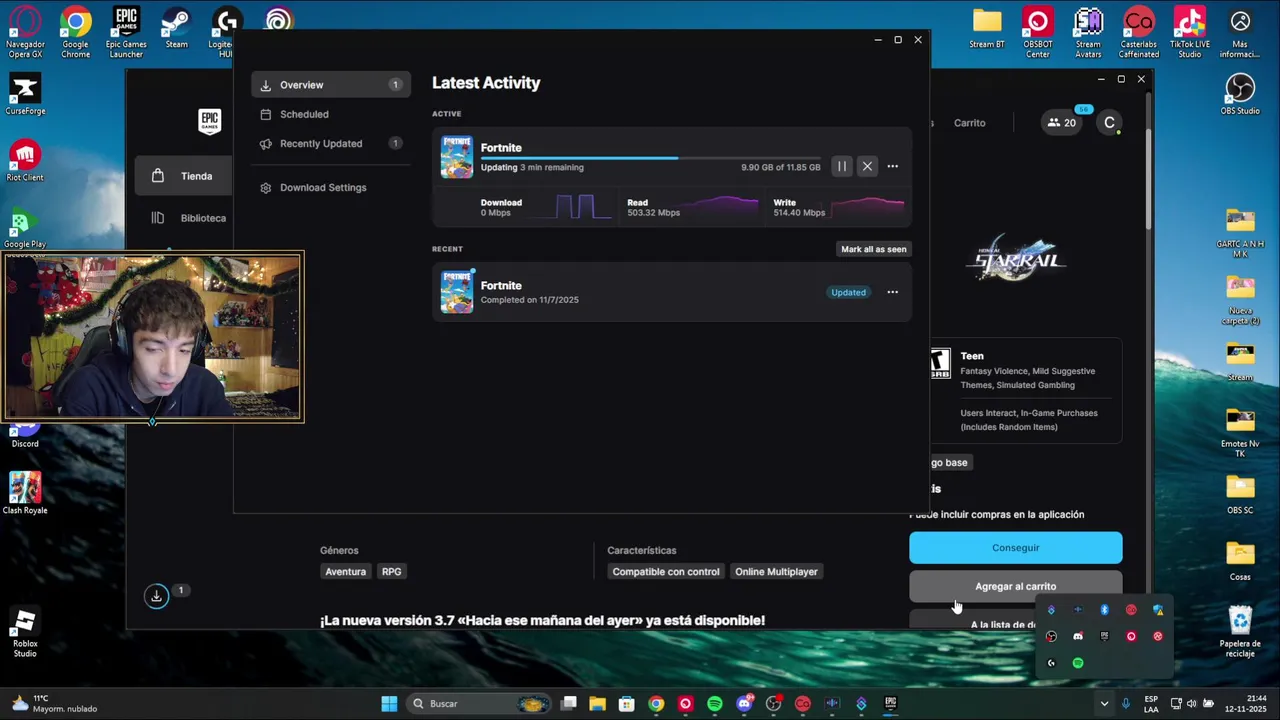
Task: Open Papelera de reciclaje on desktop
Action: pyautogui.click(x=1240, y=632)
